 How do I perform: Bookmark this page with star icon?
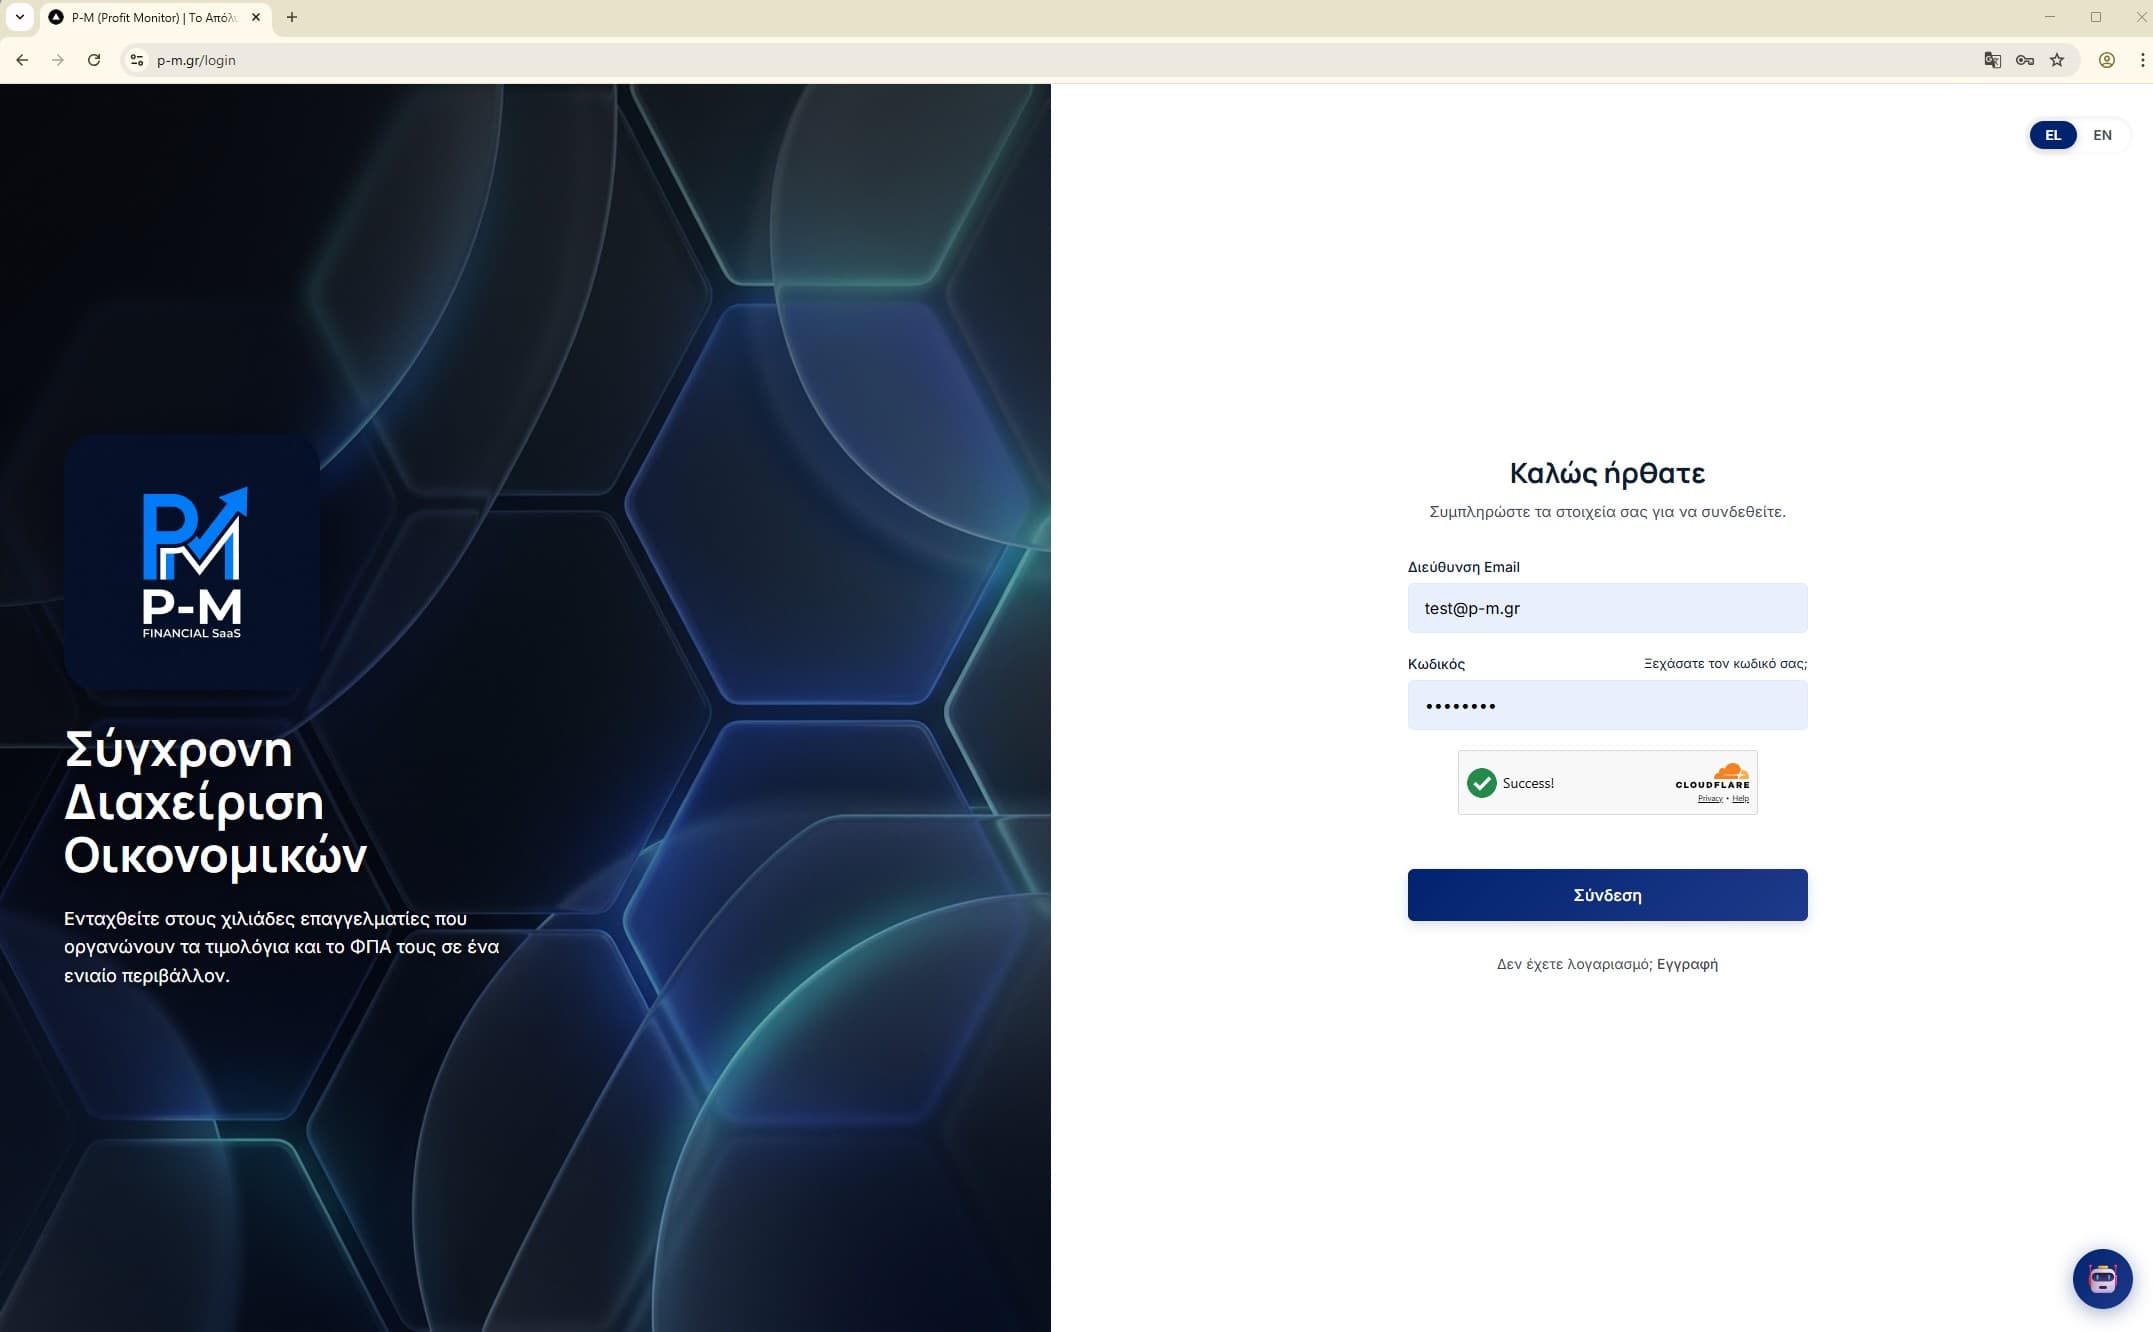(x=2057, y=60)
